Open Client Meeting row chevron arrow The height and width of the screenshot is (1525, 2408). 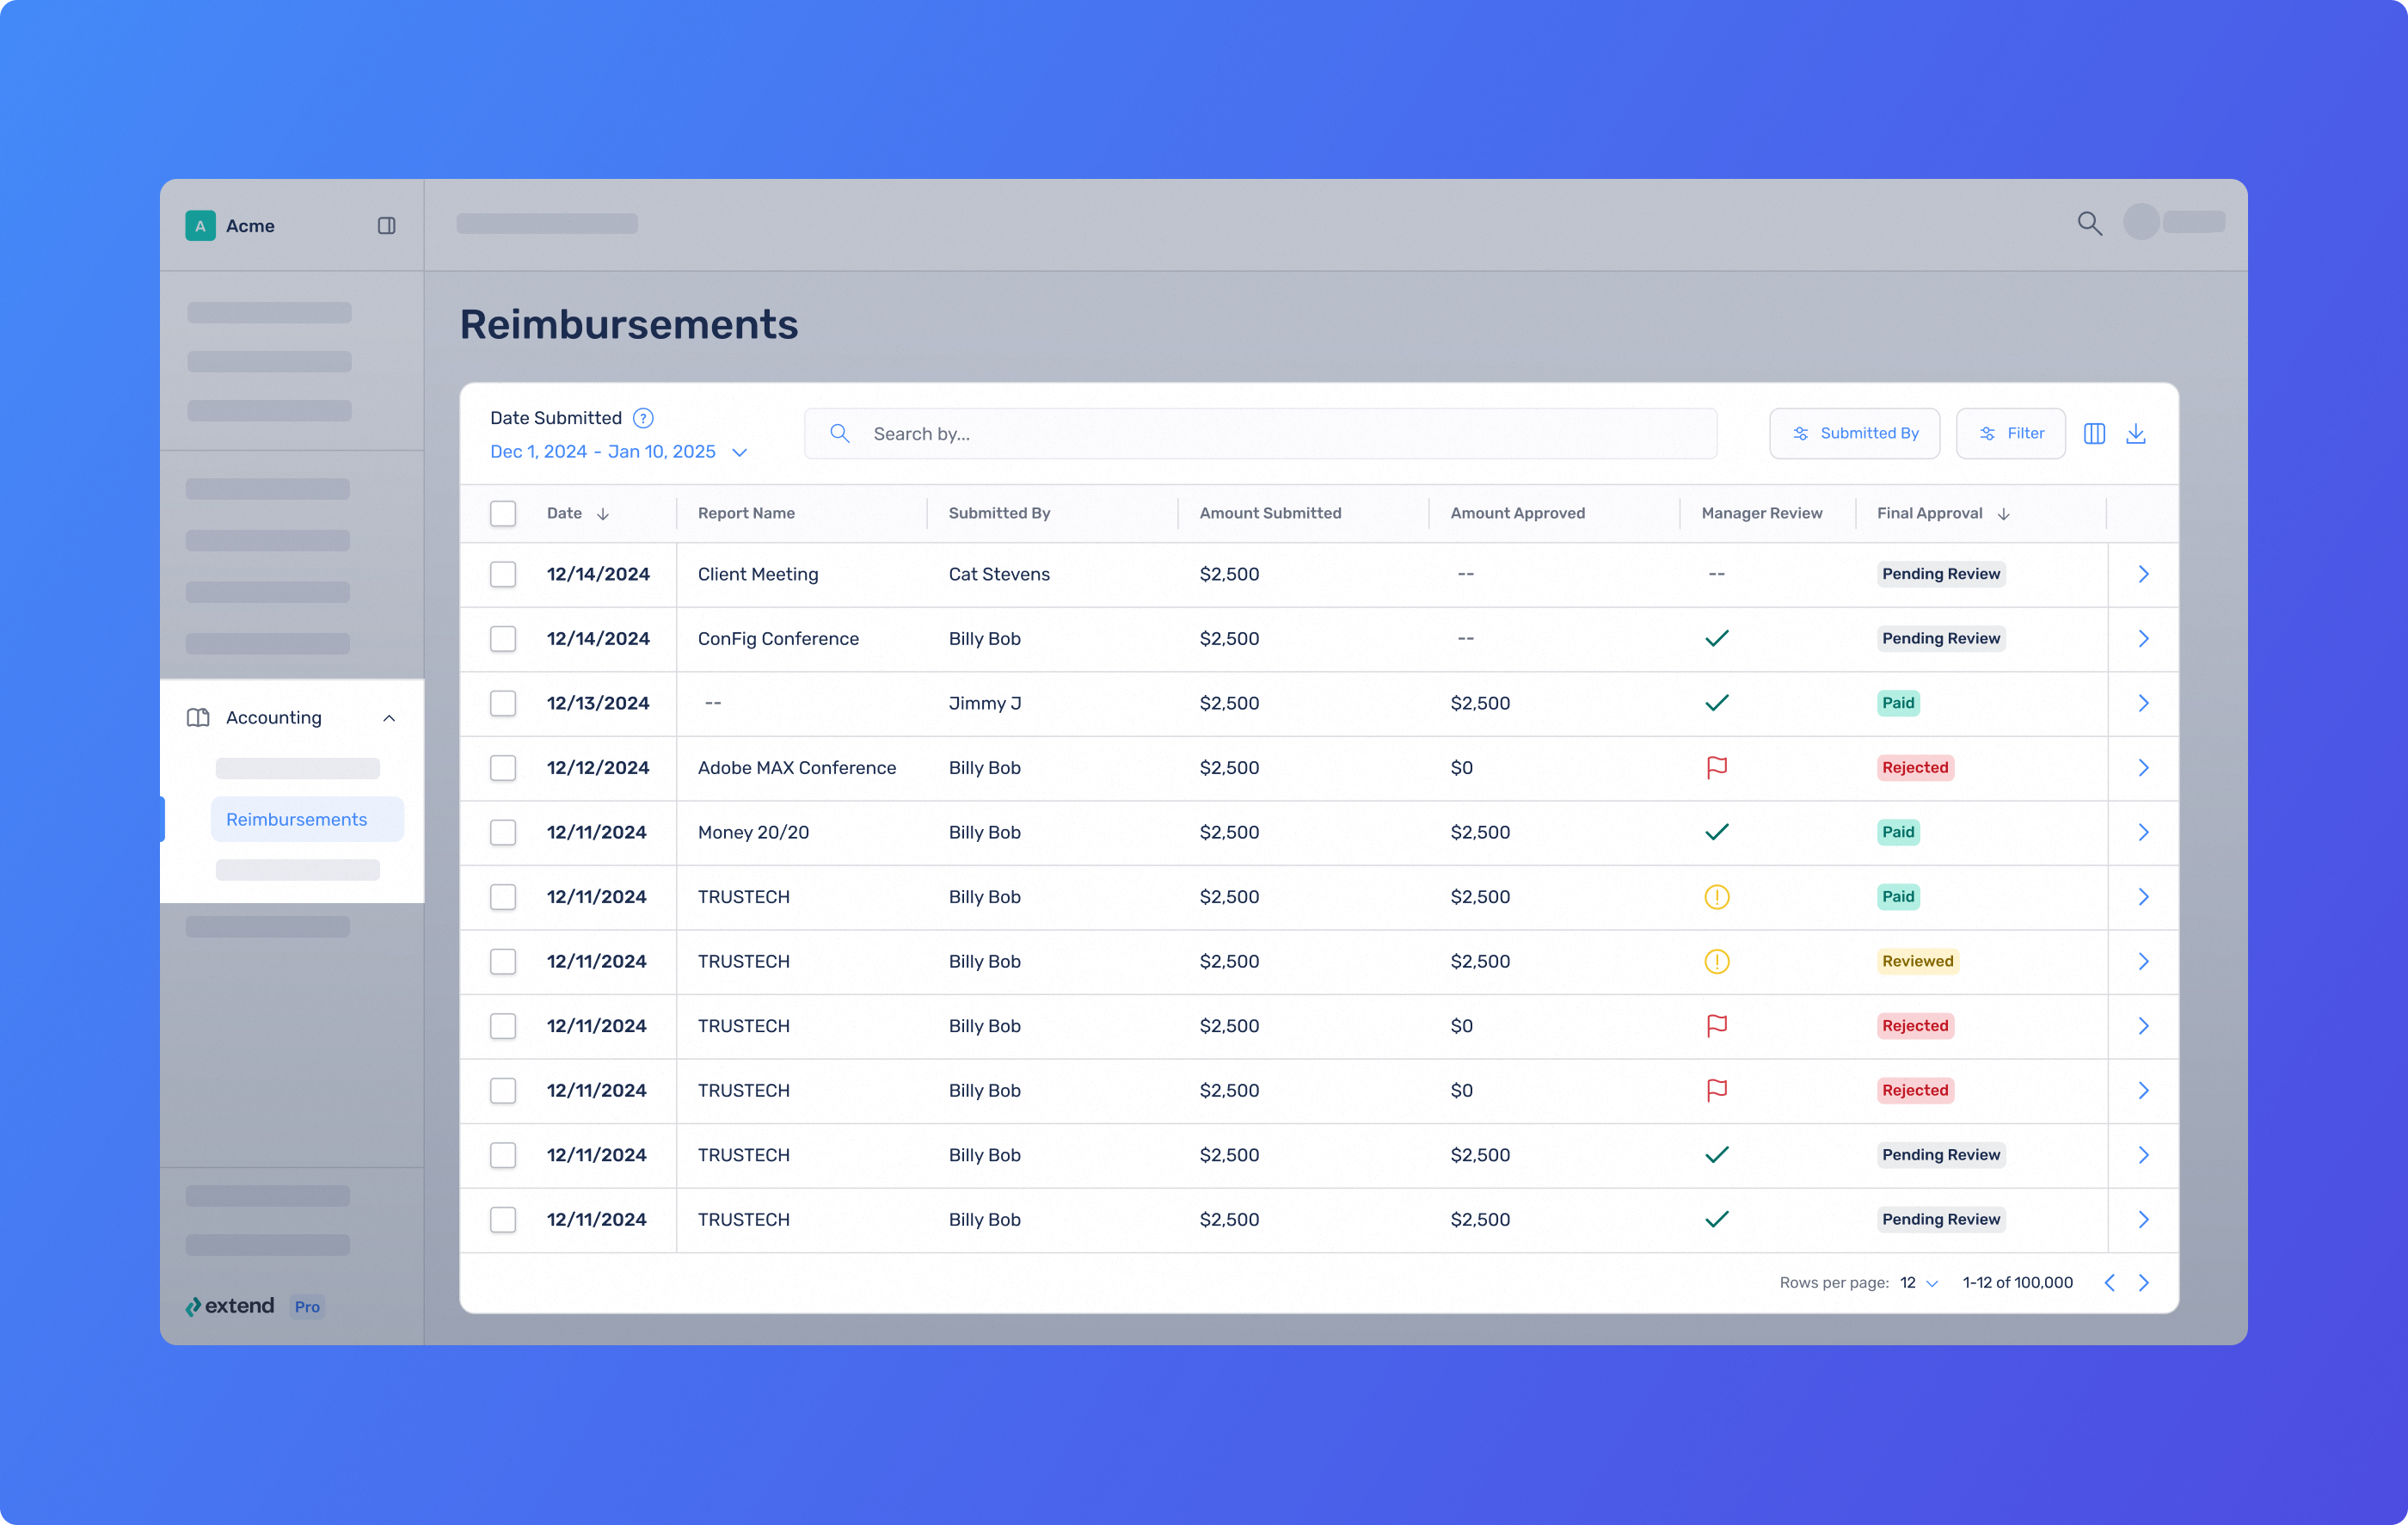2143,574
